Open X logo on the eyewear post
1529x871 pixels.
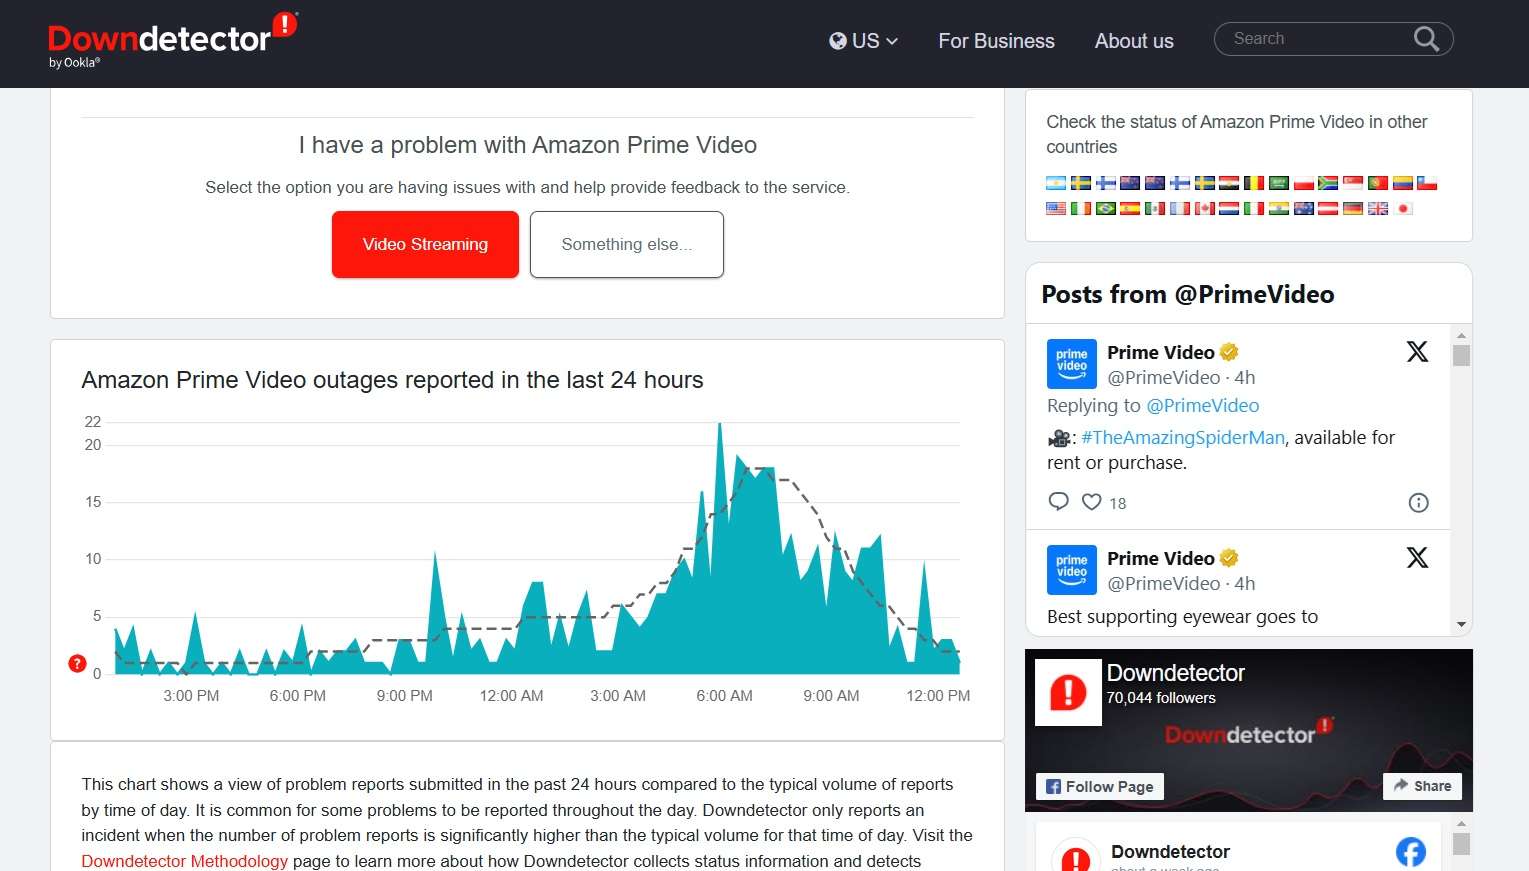tap(1417, 557)
